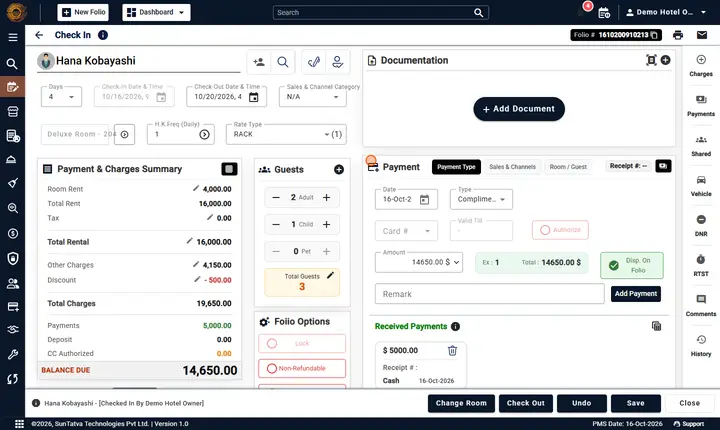Open Charges from the right panel
This screenshot has width=720, height=430.
(701, 66)
